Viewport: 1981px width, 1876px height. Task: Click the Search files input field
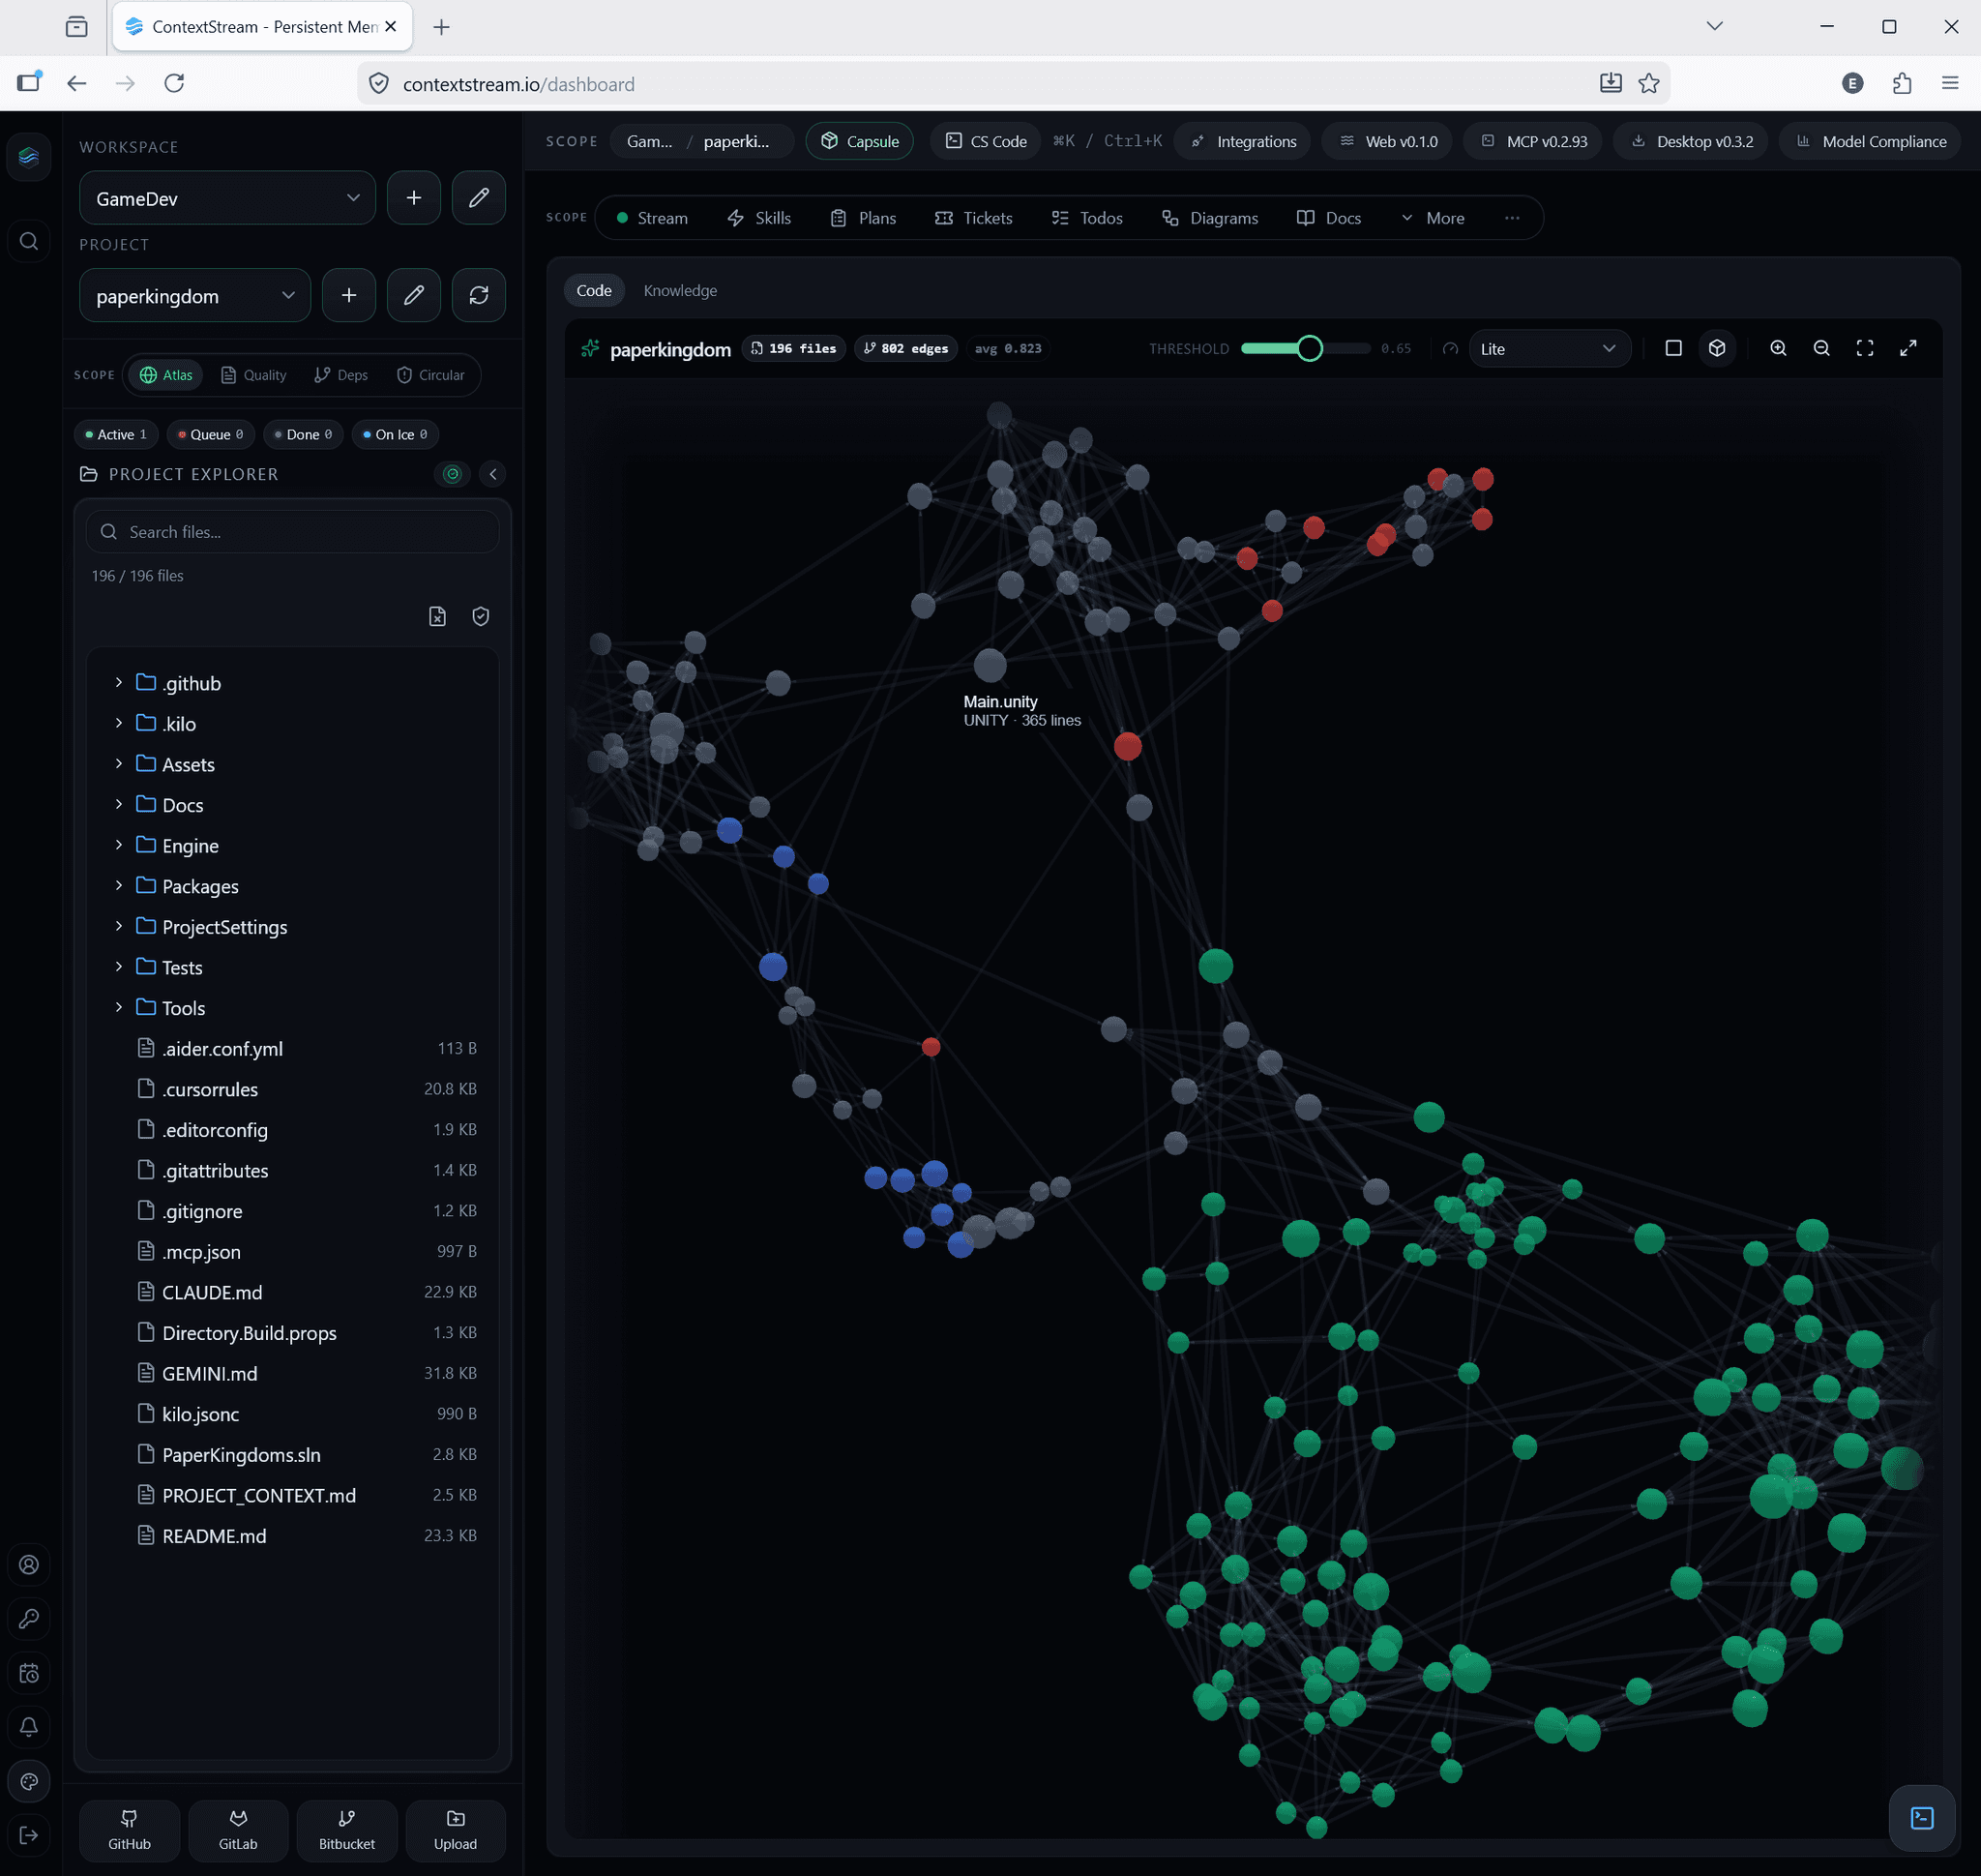tap(293, 532)
